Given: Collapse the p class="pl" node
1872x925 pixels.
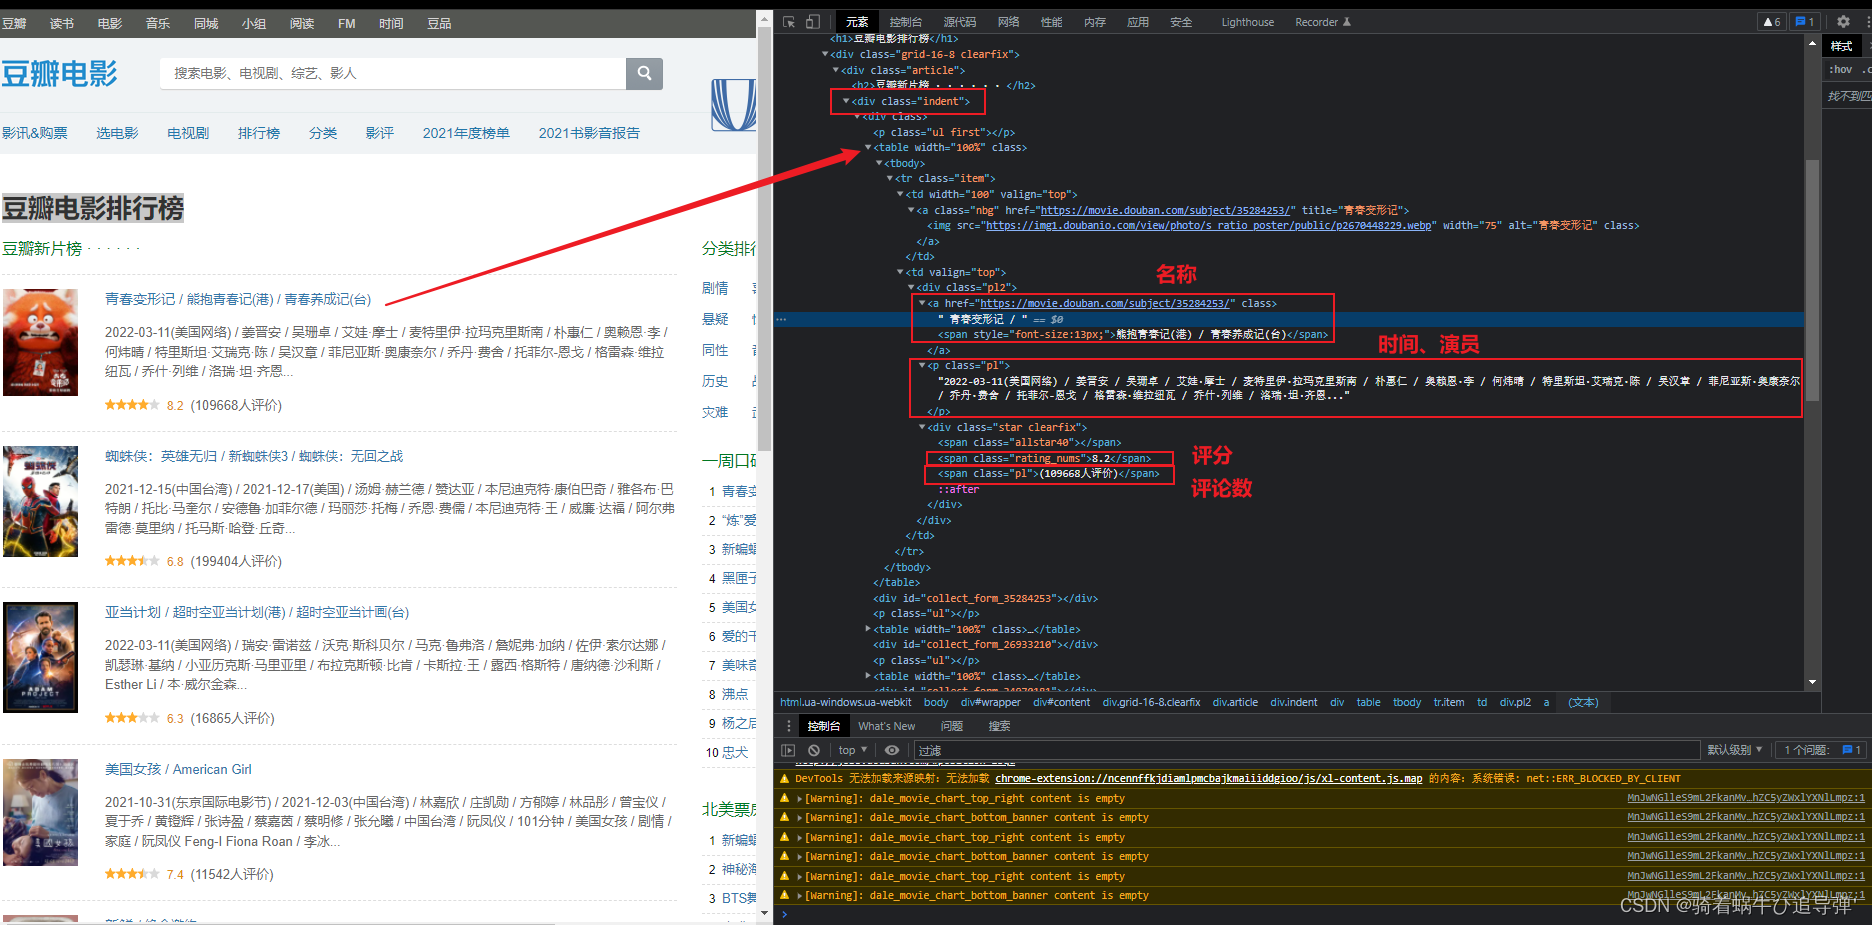Looking at the screenshot, I should coord(922,365).
